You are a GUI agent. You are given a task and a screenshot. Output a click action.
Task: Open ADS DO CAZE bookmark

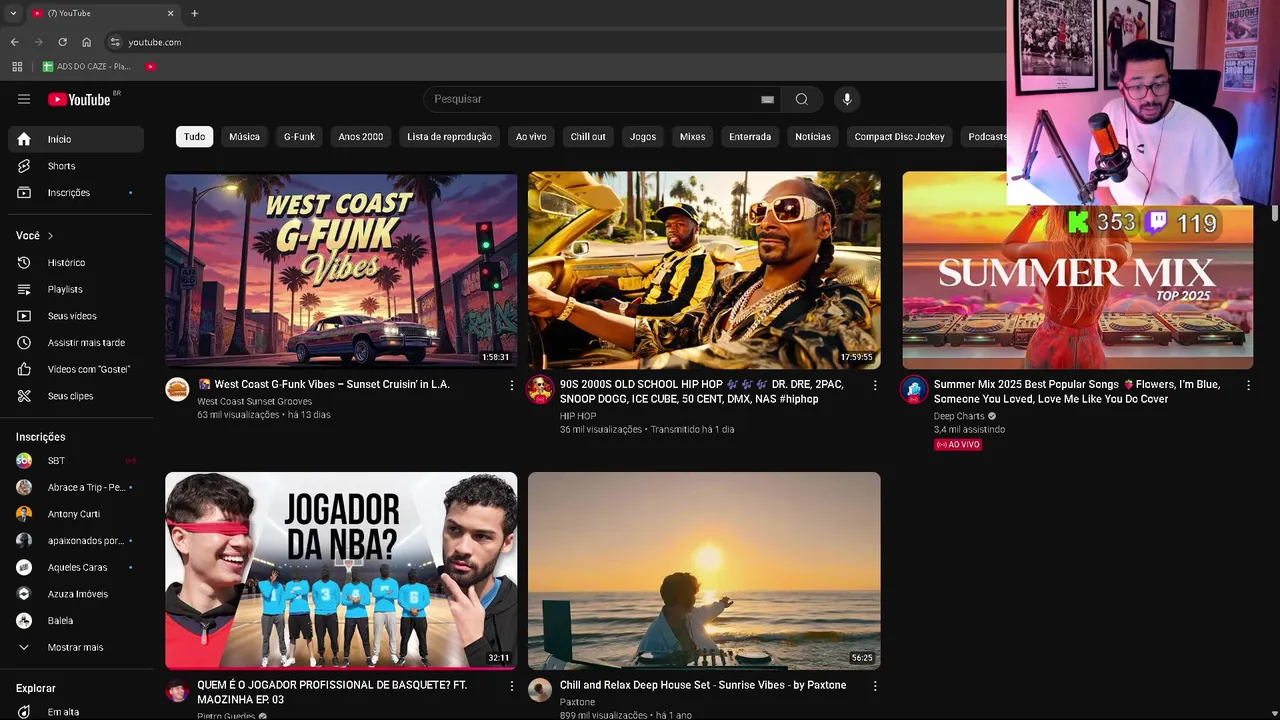point(87,66)
